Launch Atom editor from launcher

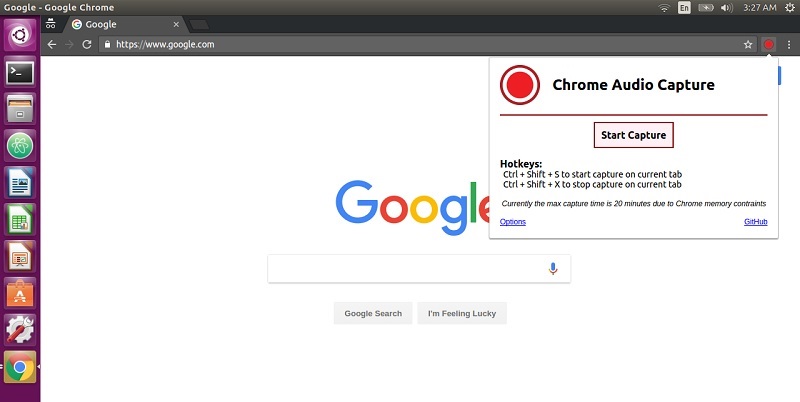tap(20, 146)
